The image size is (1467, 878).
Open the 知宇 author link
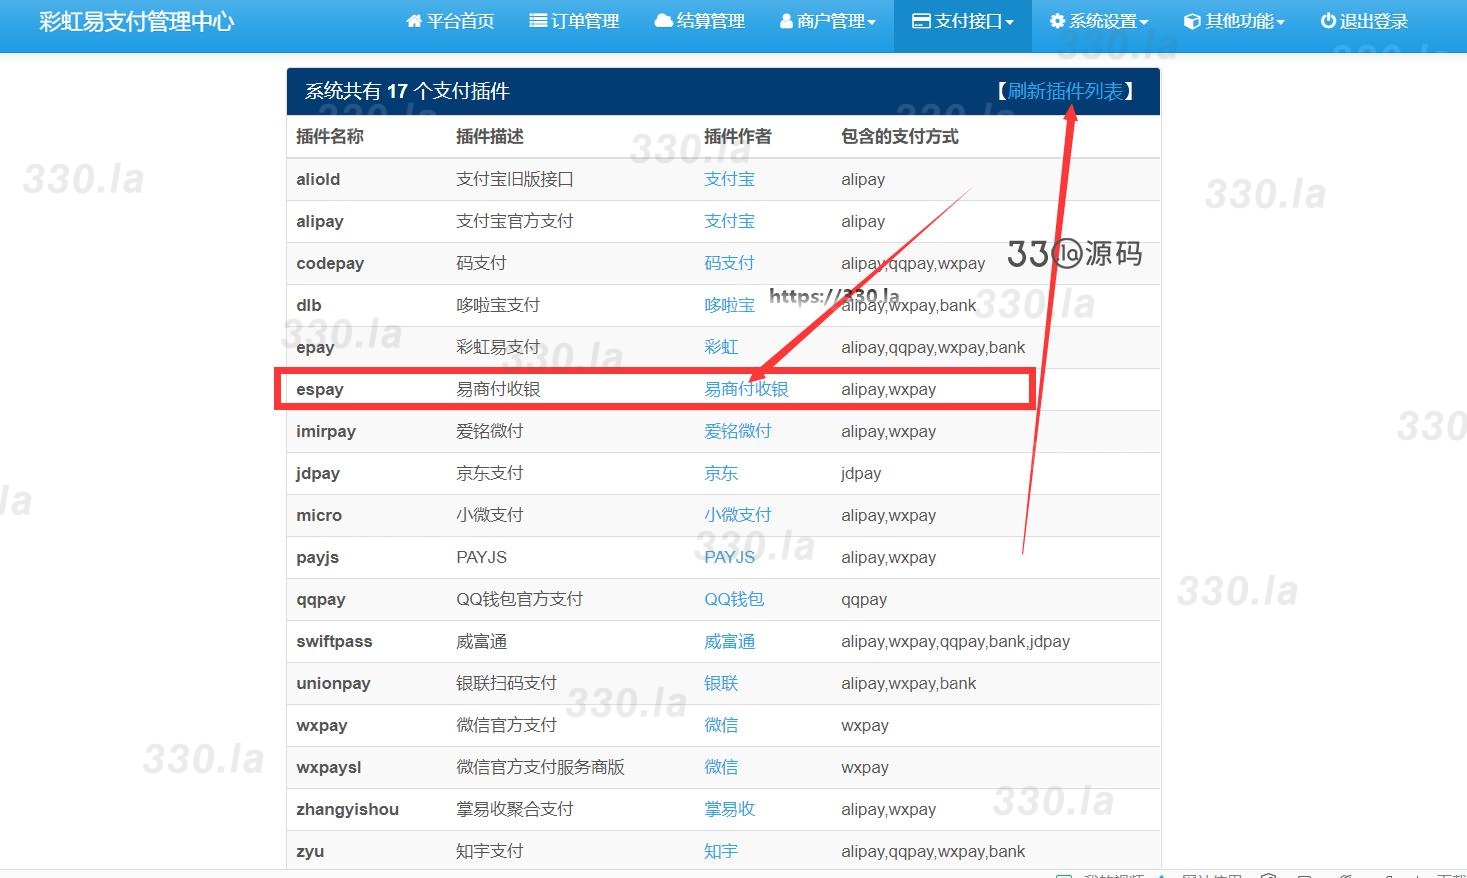pyautogui.click(x=721, y=851)
